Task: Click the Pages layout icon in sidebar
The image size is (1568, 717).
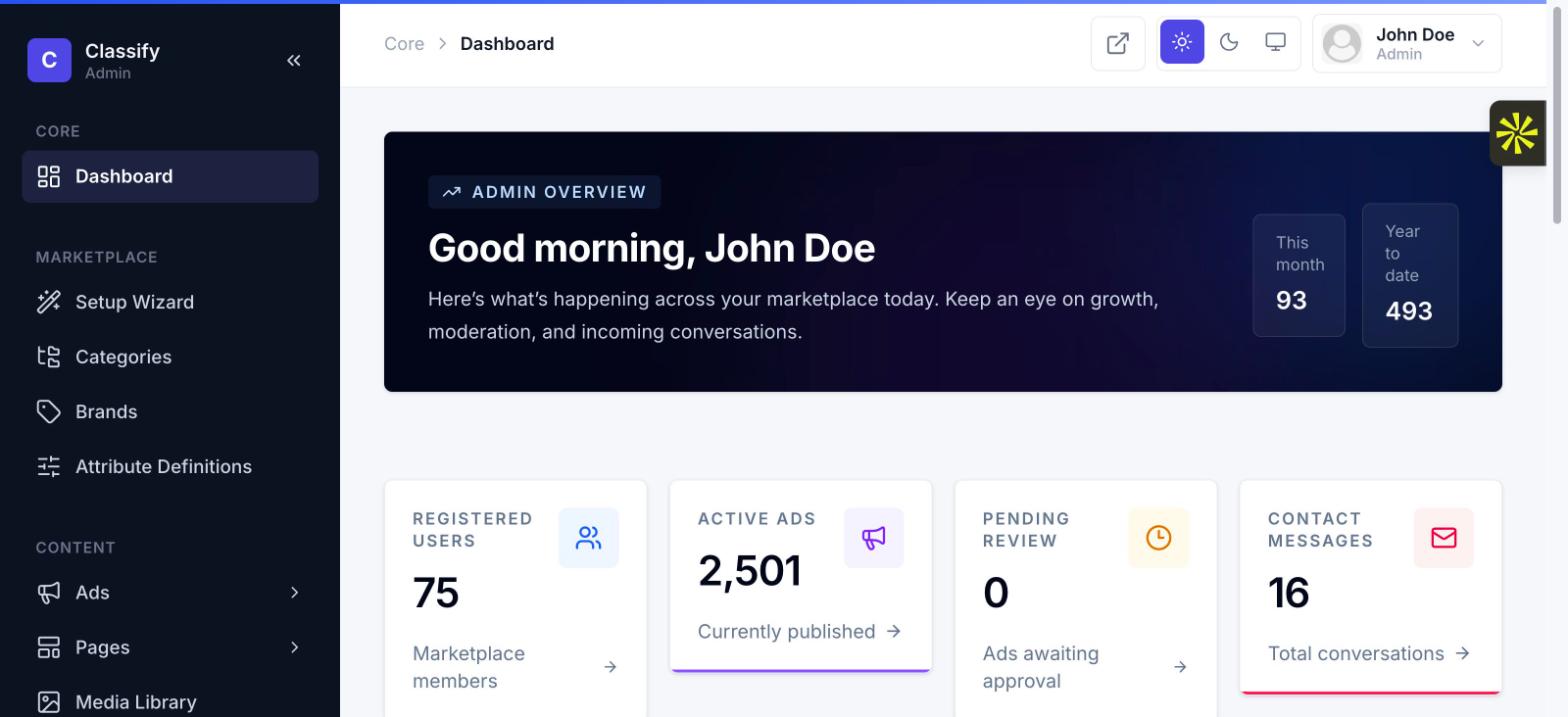Action: [49, 648]
